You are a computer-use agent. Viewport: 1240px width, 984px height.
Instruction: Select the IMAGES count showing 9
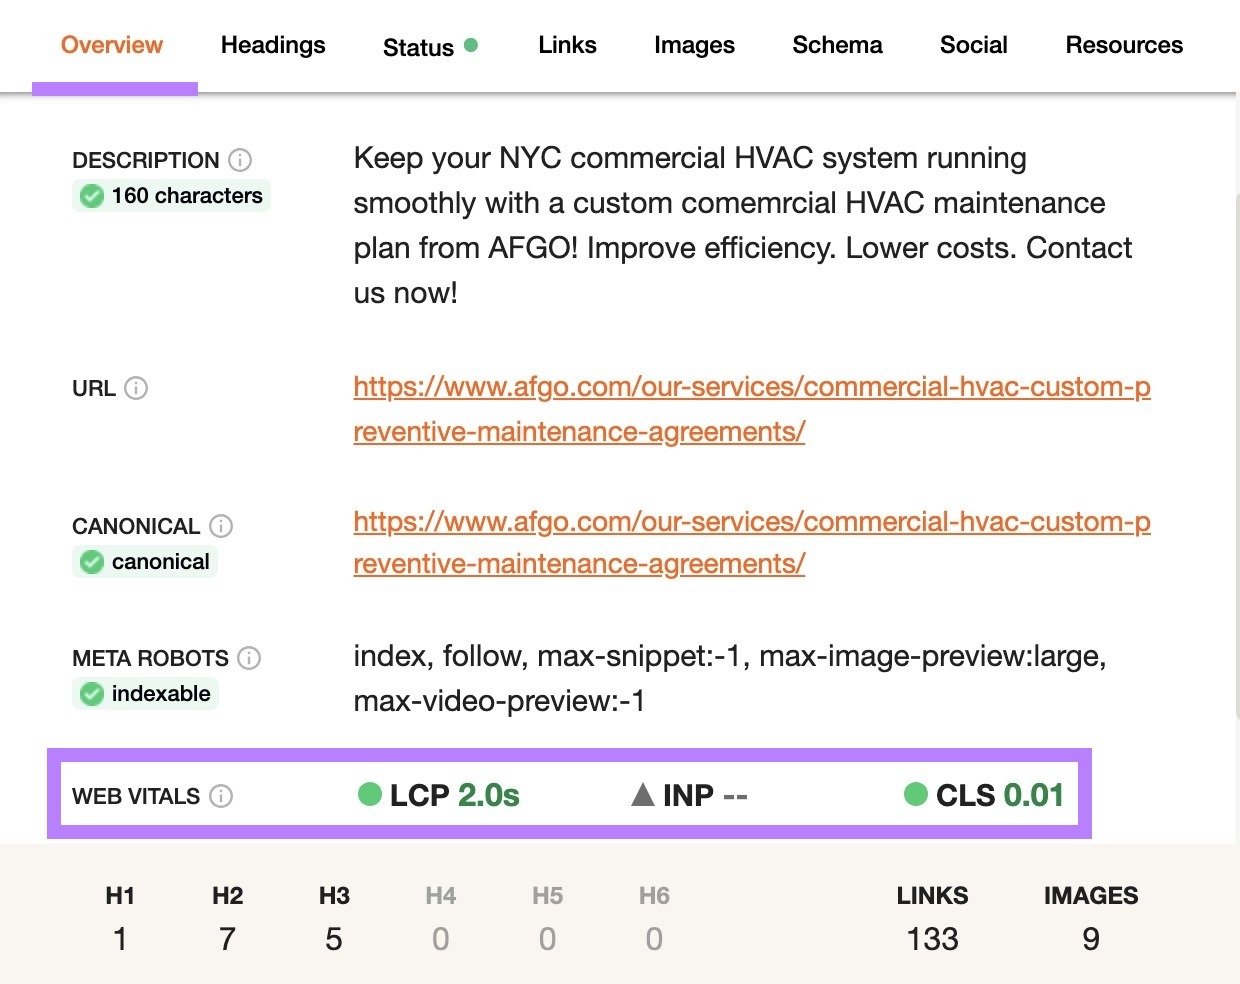point(1090,939)
